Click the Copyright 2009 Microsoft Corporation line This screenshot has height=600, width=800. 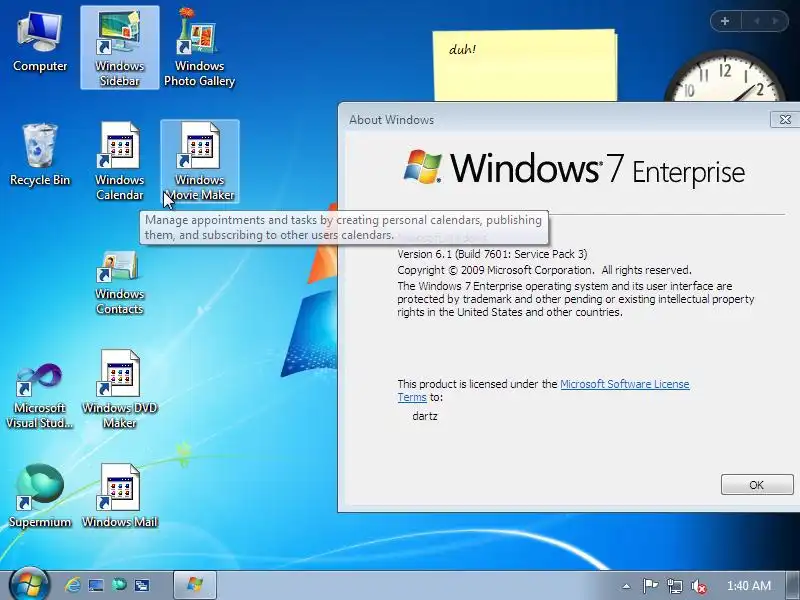(544, 270)
